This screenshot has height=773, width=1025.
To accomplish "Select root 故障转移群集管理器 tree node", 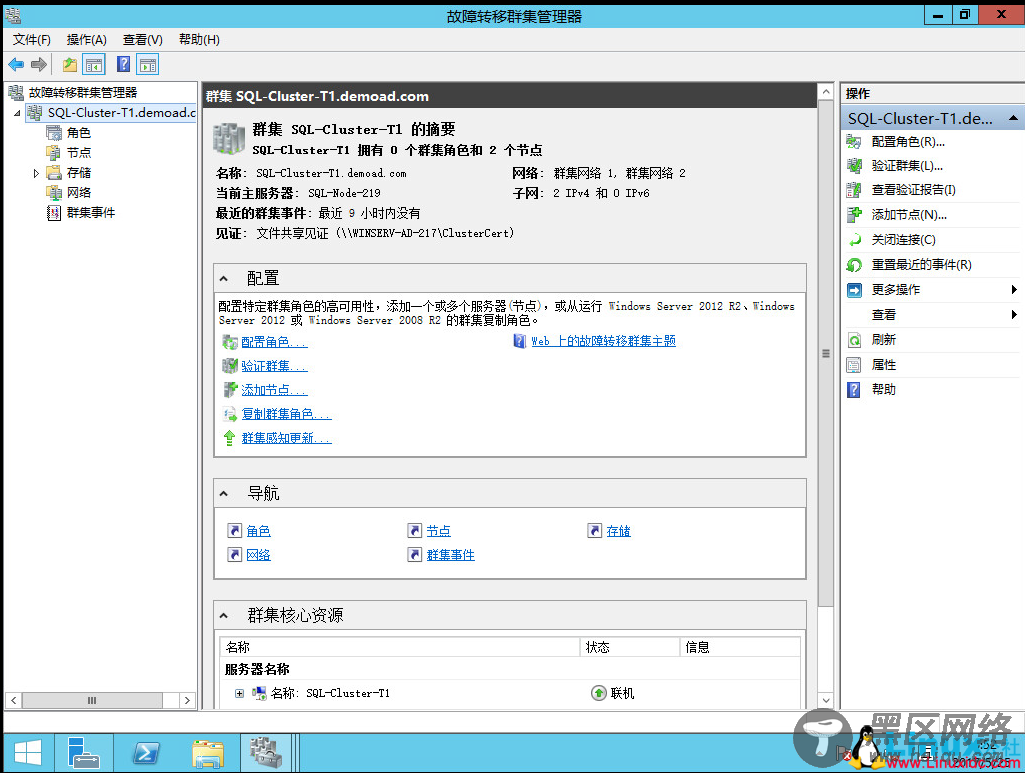I will pos(82,92).
